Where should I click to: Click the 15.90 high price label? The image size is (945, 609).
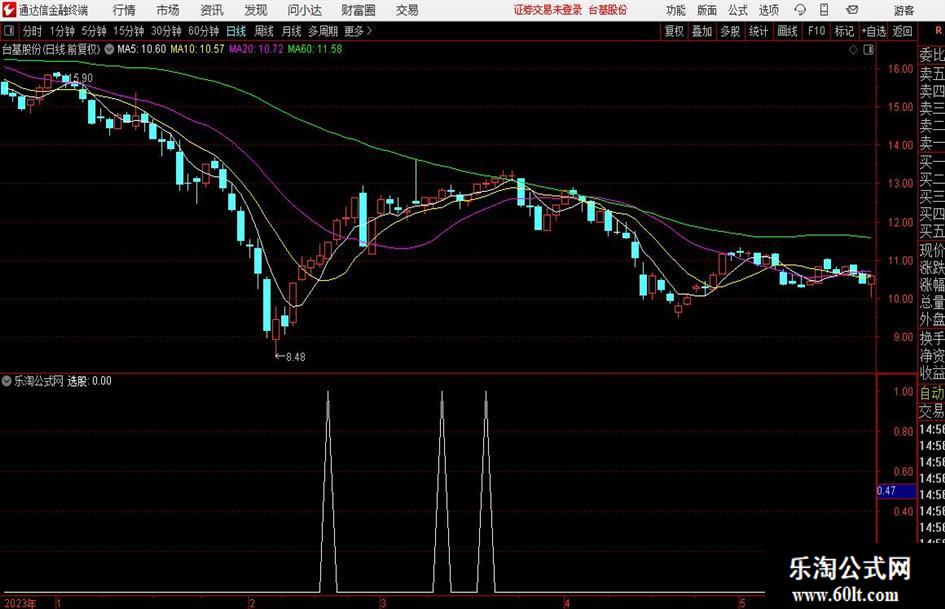[x=81, y=78]
